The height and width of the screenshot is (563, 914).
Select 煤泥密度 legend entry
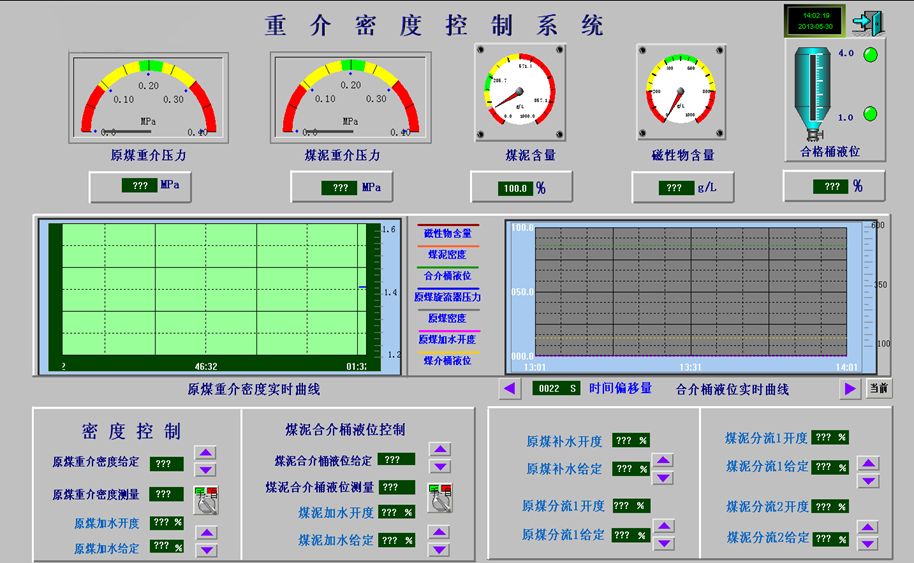(447, 254)
